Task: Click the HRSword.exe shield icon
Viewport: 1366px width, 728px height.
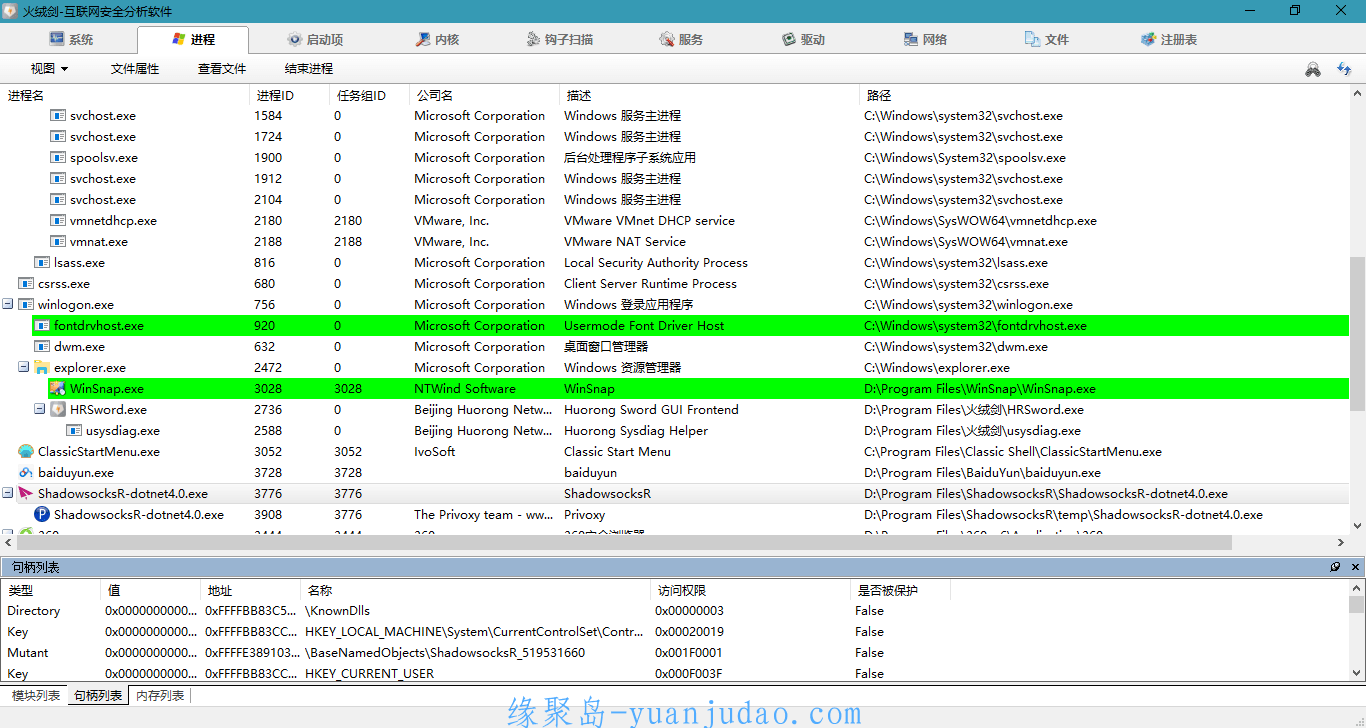Action: [58, 409]
